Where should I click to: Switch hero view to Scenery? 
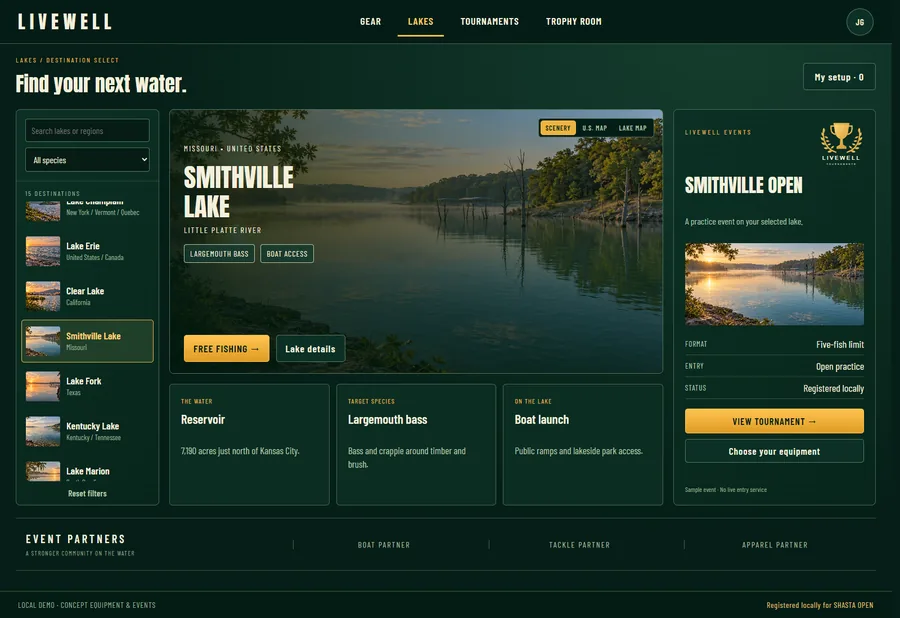(x=557, y=128)
